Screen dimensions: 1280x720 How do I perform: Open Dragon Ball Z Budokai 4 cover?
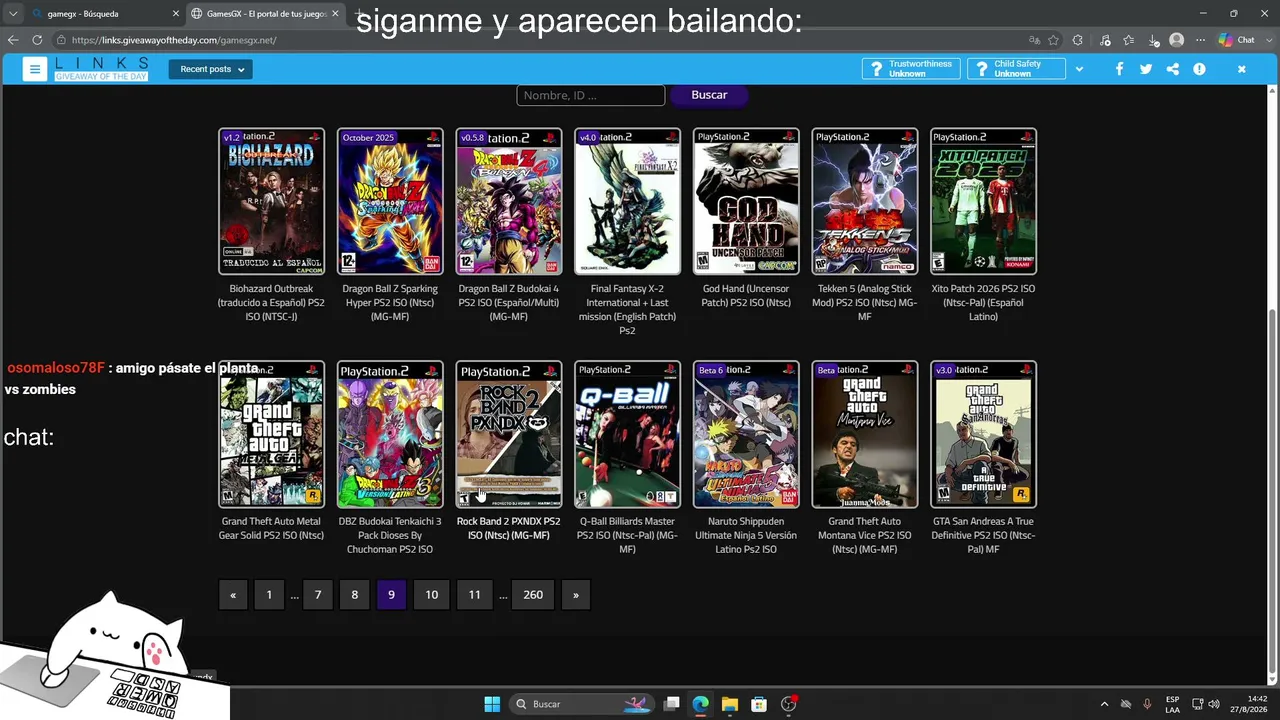coord(509,201)
